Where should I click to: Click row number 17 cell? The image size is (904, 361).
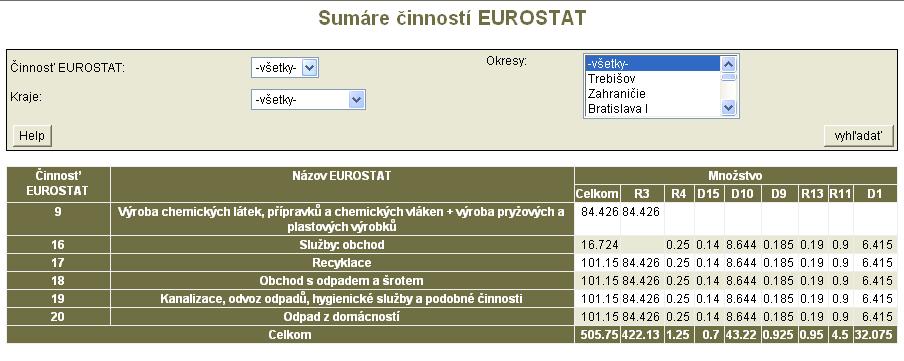pyautogui.click(x=58, y=262)
